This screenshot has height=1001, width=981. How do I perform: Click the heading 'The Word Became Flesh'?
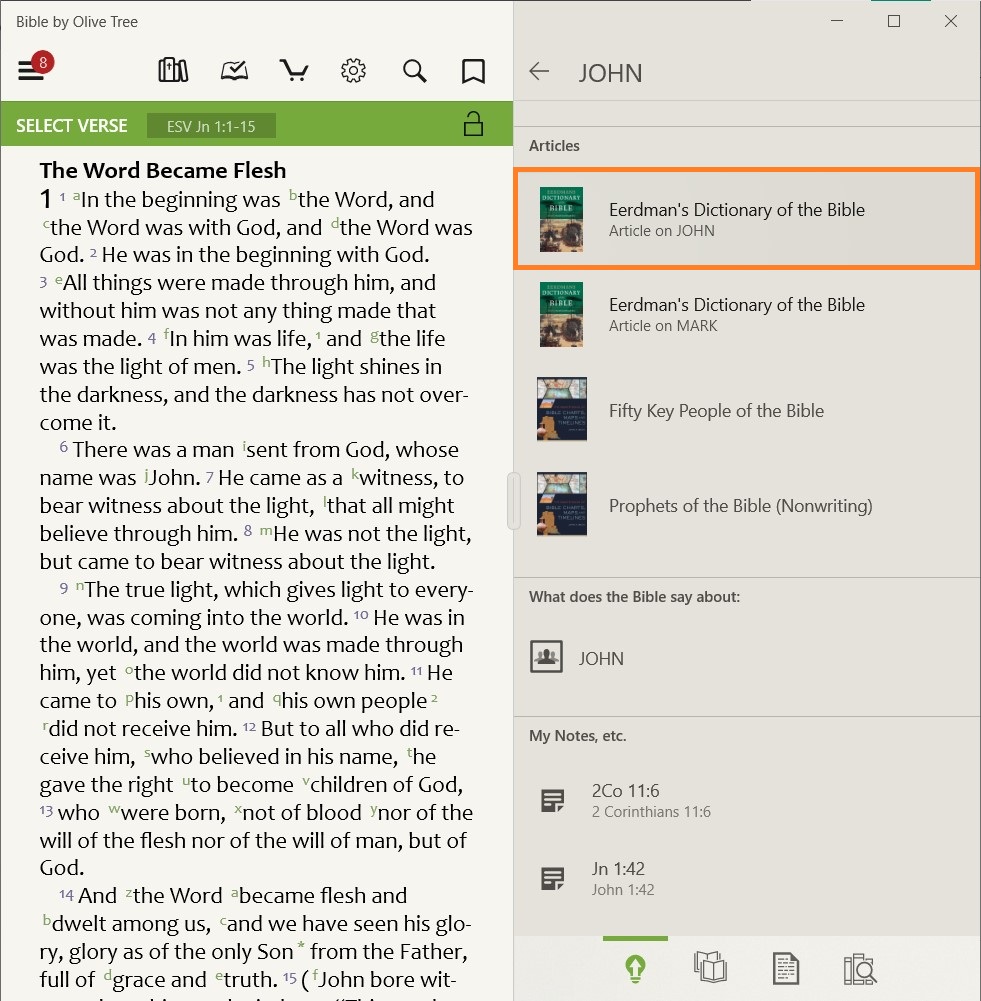[163, 170]
